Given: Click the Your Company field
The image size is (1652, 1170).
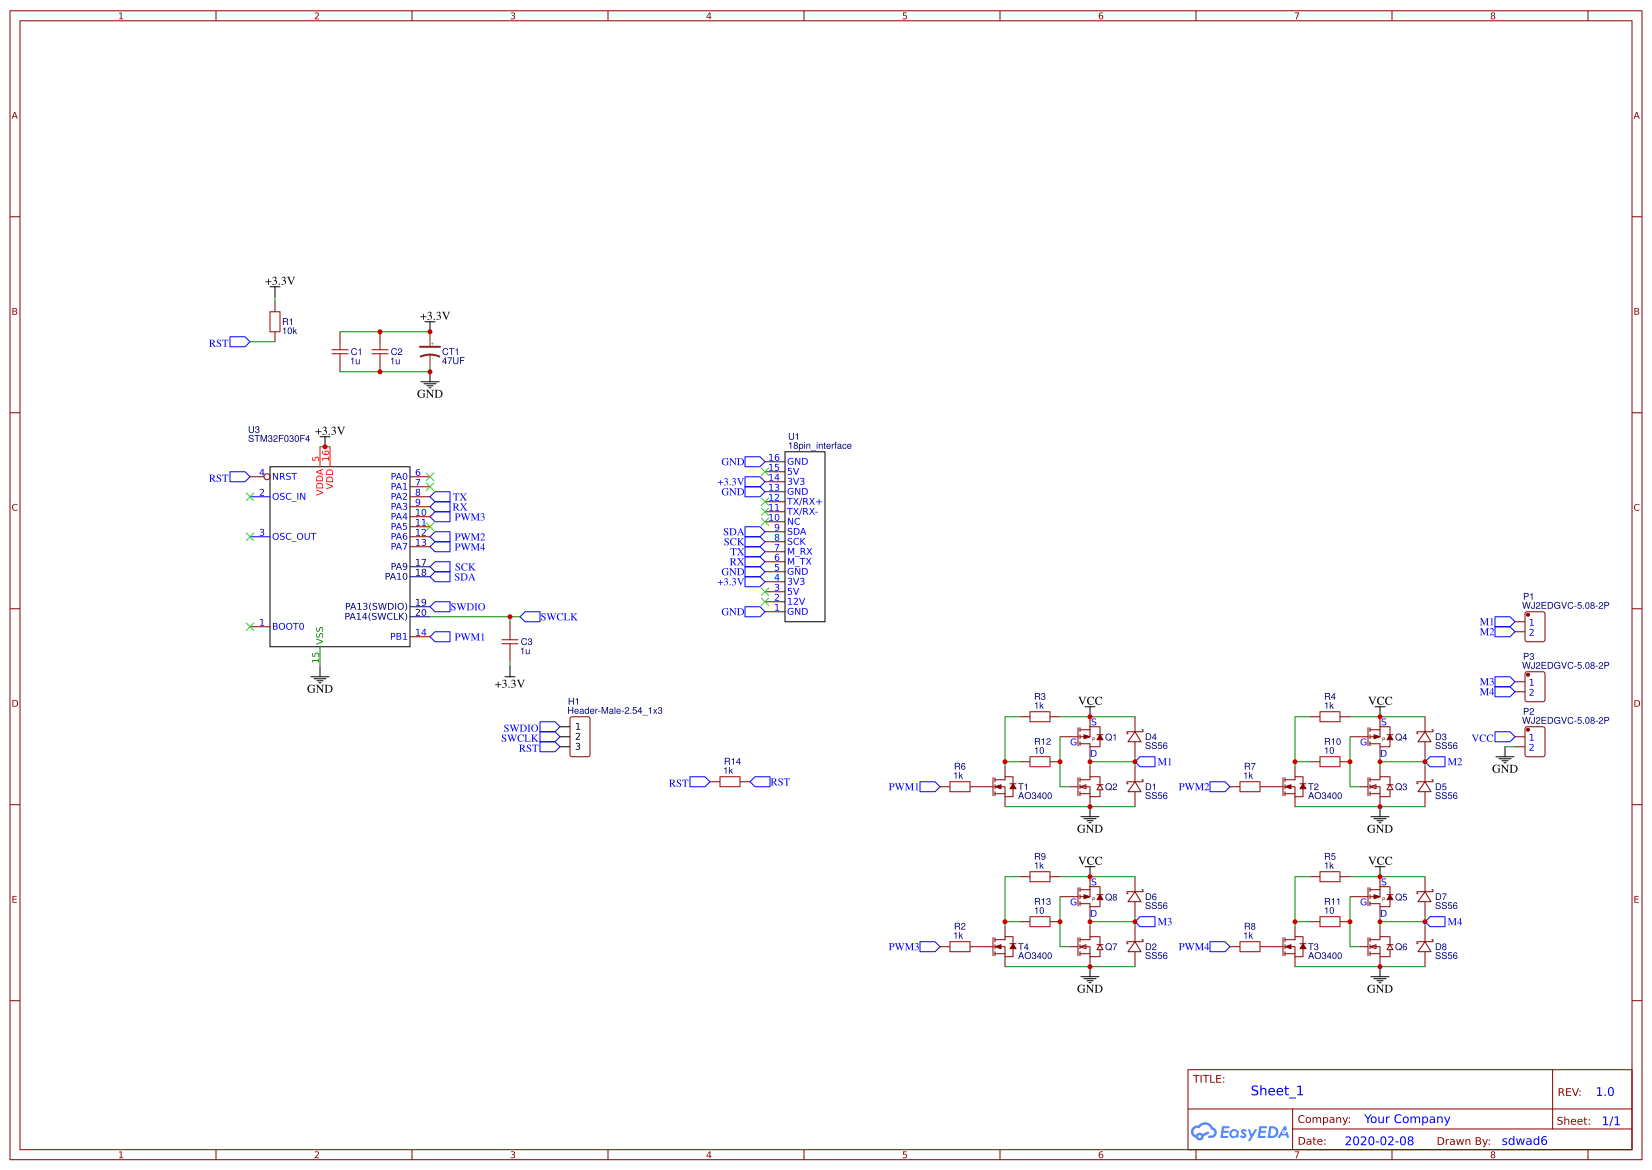Looking at the screenshot, I should (1406, 1119).
